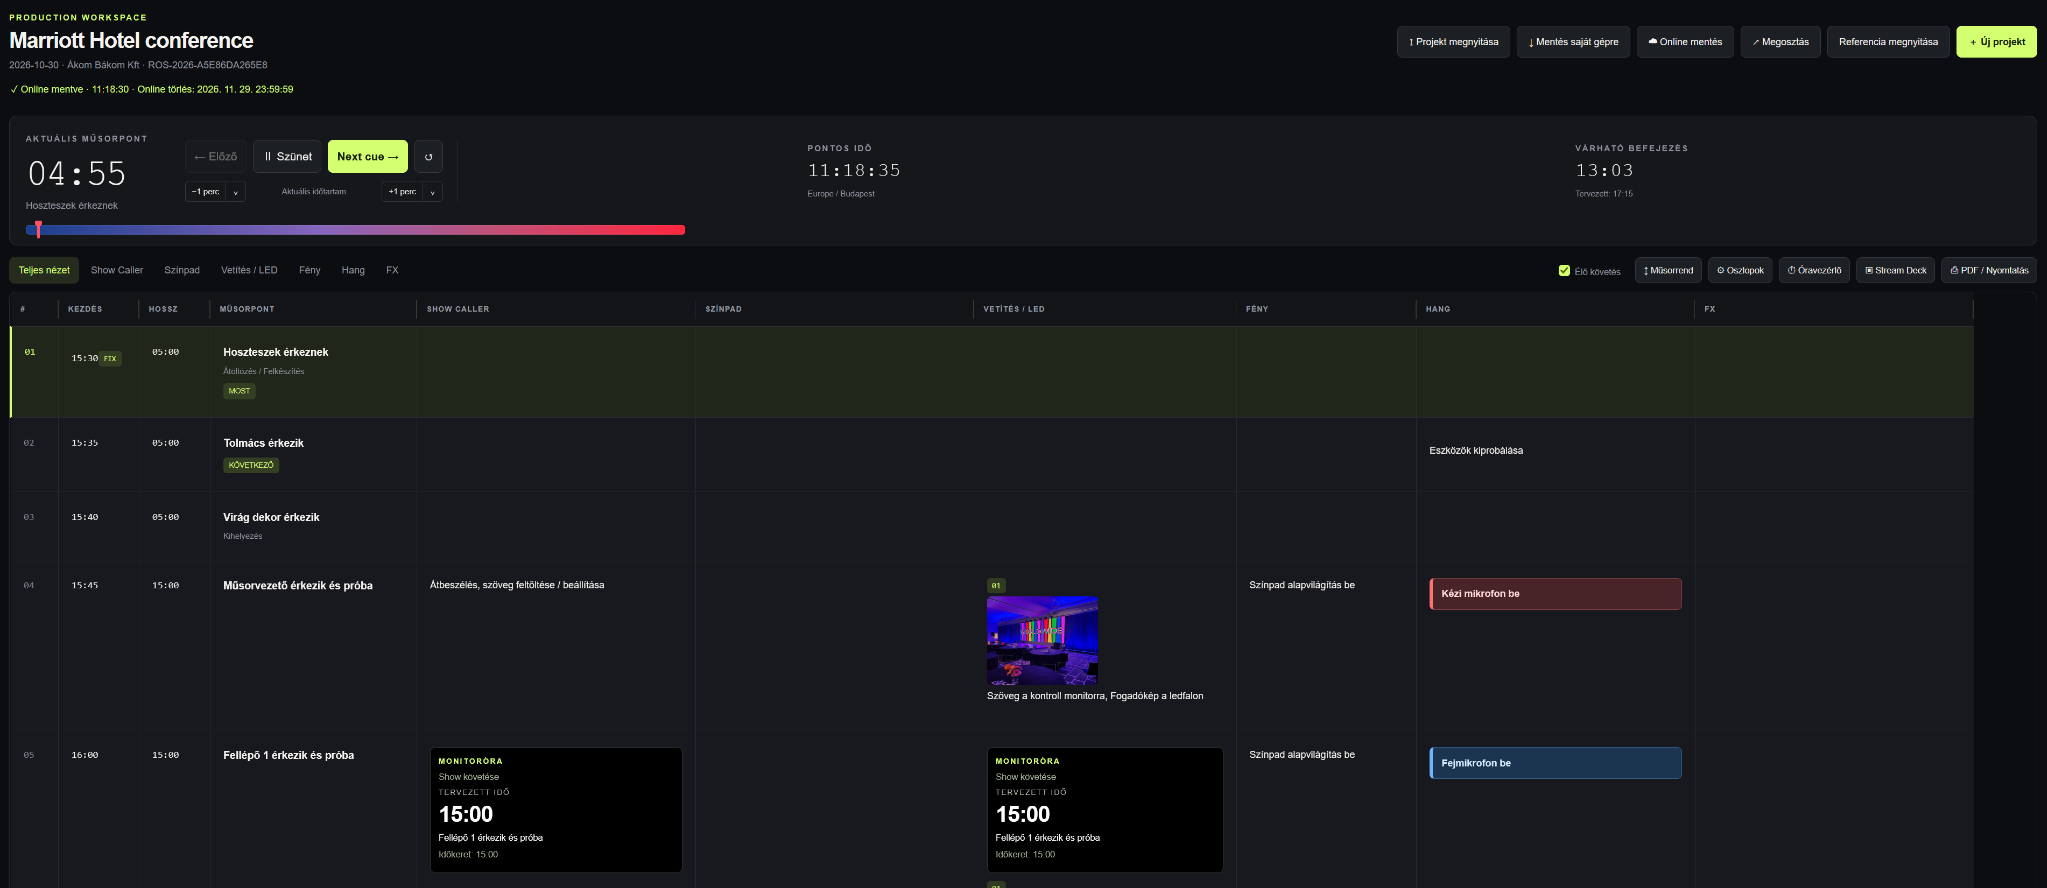Create a project with Új projekt
The height and width of the screenshot is (888, 2047).
tap(1996, 42)
